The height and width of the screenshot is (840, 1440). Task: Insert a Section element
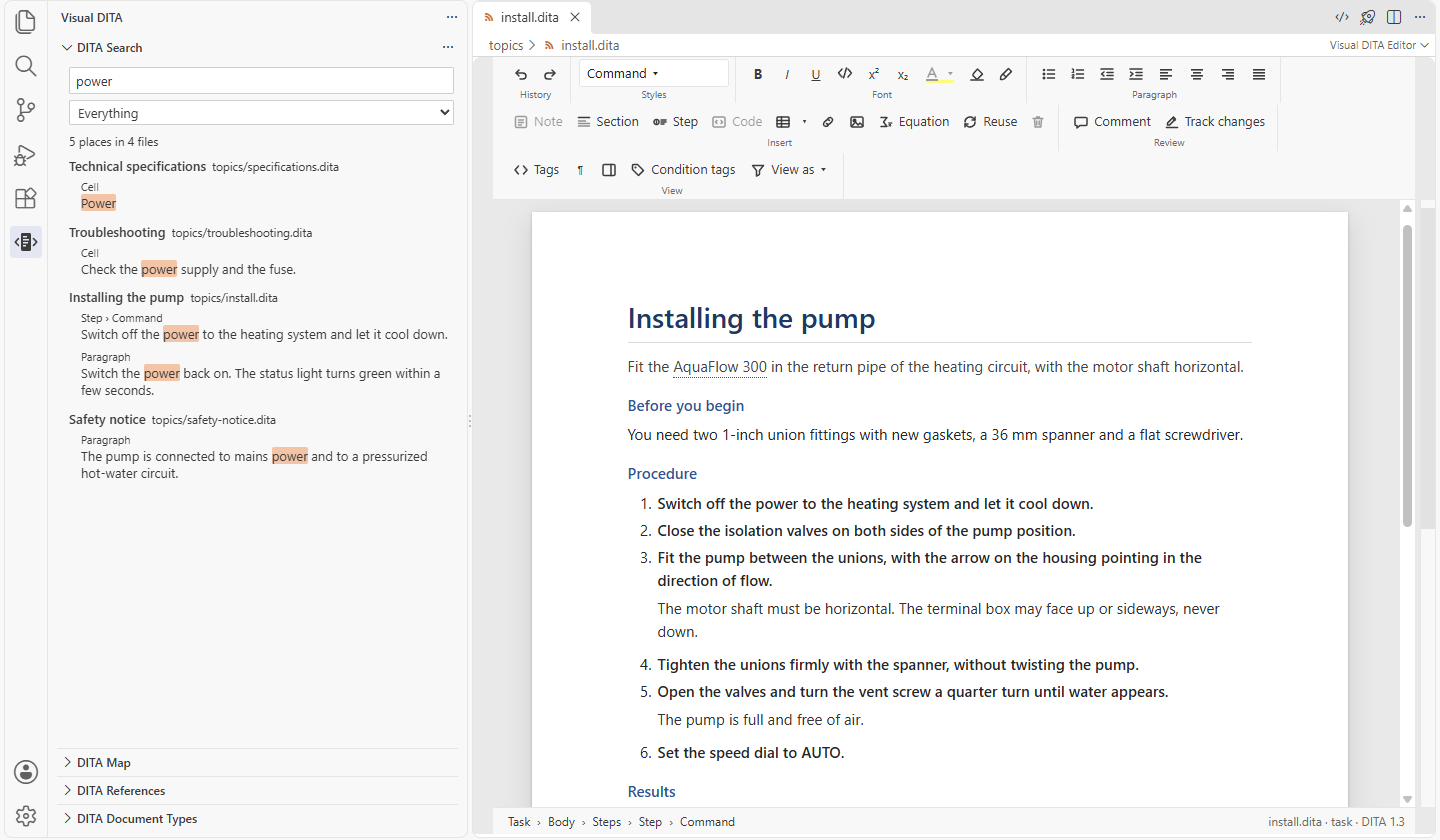[x=608, y=122]
